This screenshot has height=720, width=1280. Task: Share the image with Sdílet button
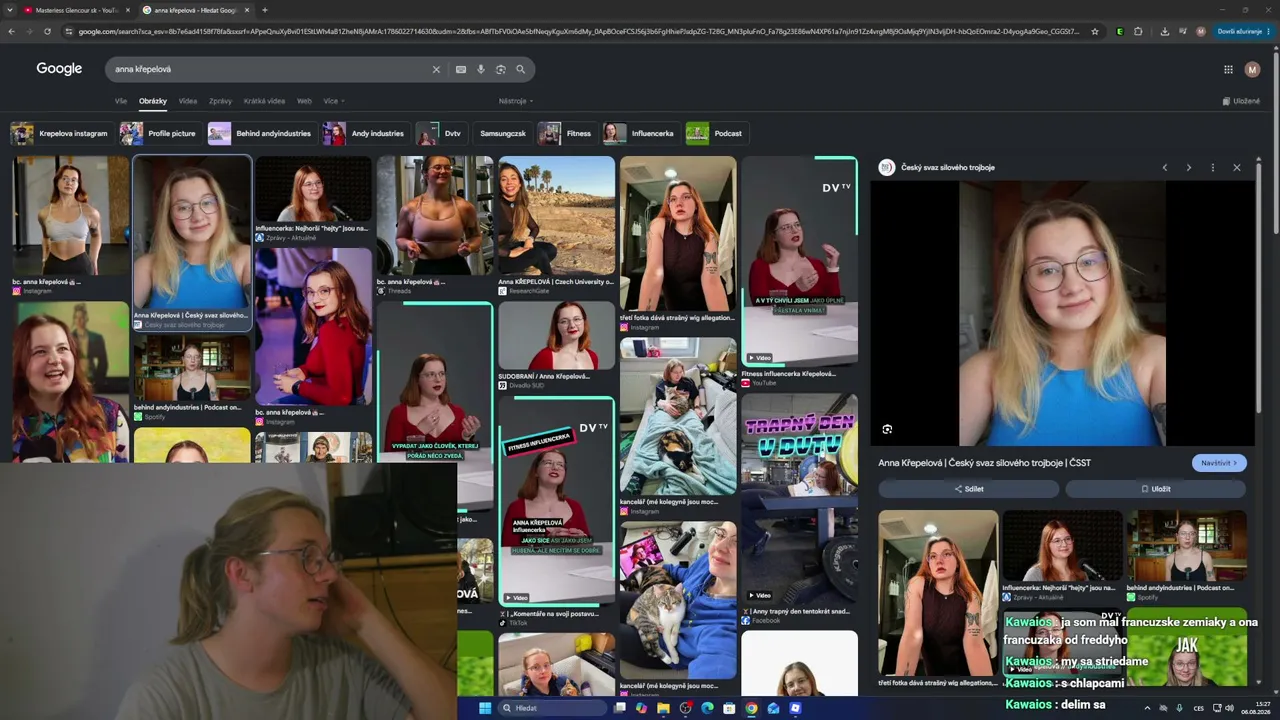click(968, 489)
